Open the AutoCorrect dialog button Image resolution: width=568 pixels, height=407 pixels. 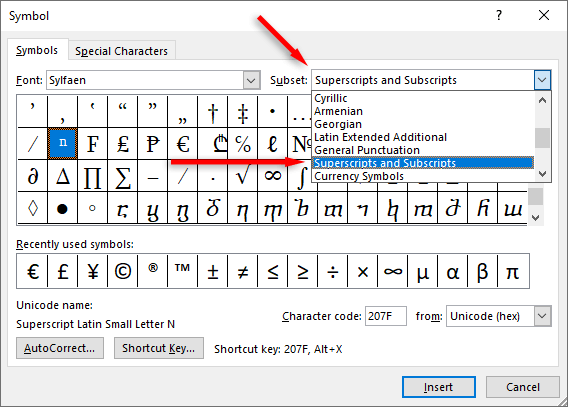60,348
